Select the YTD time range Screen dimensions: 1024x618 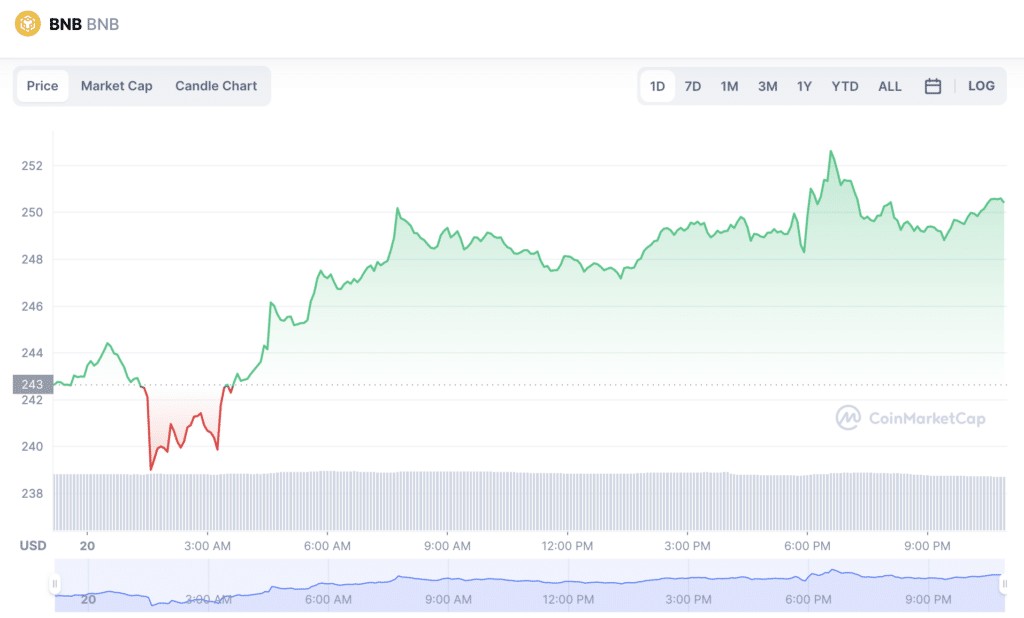pos(844,86)
